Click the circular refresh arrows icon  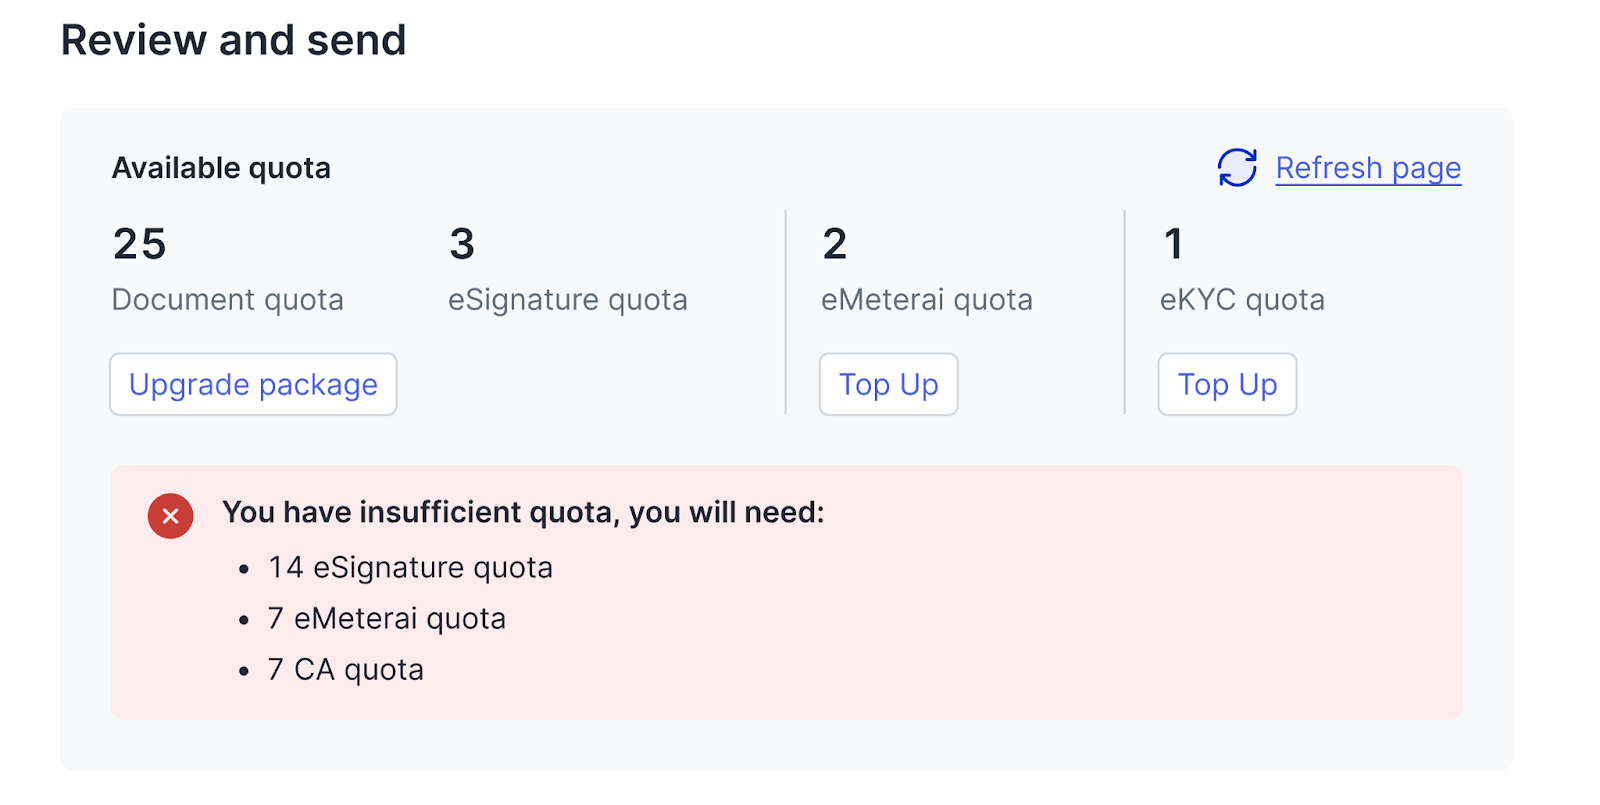click(1237, 168)
